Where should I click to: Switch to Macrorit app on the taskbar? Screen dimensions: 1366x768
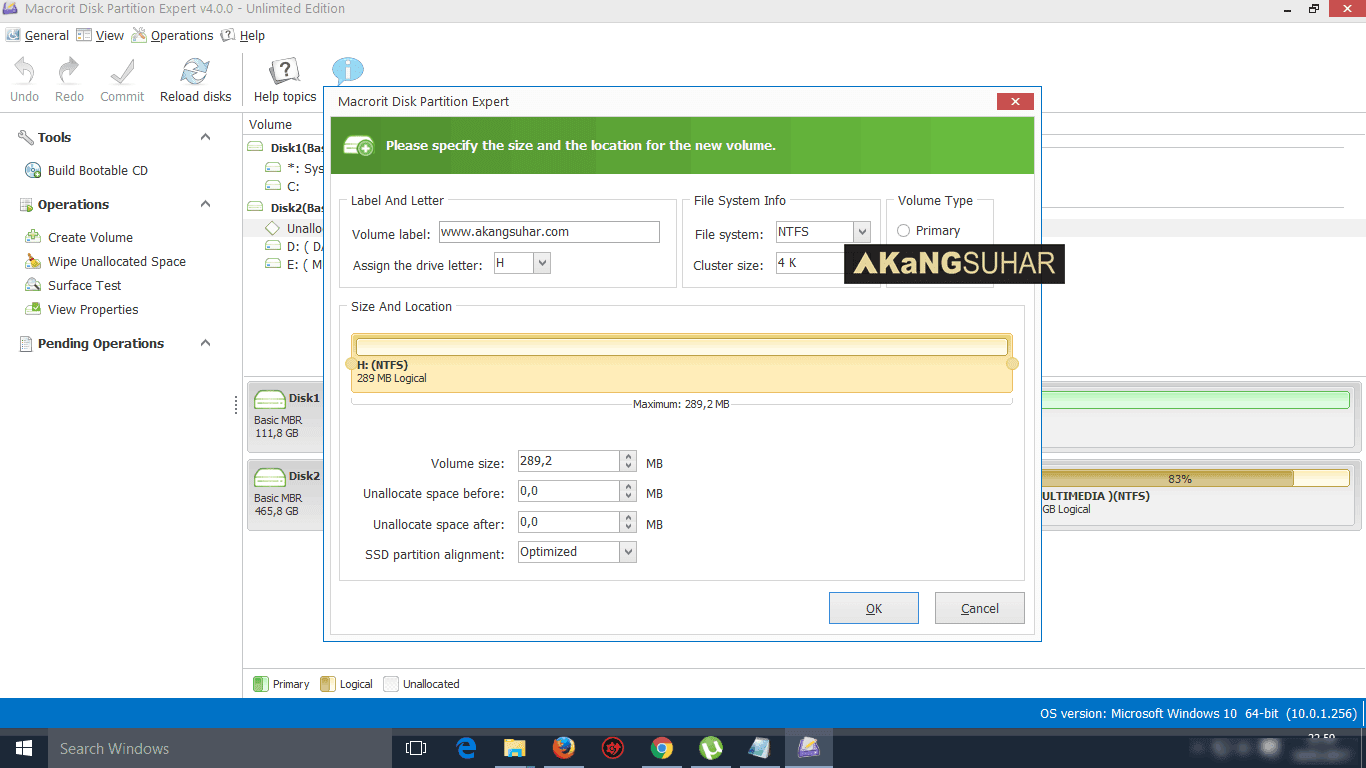point(808,748)
